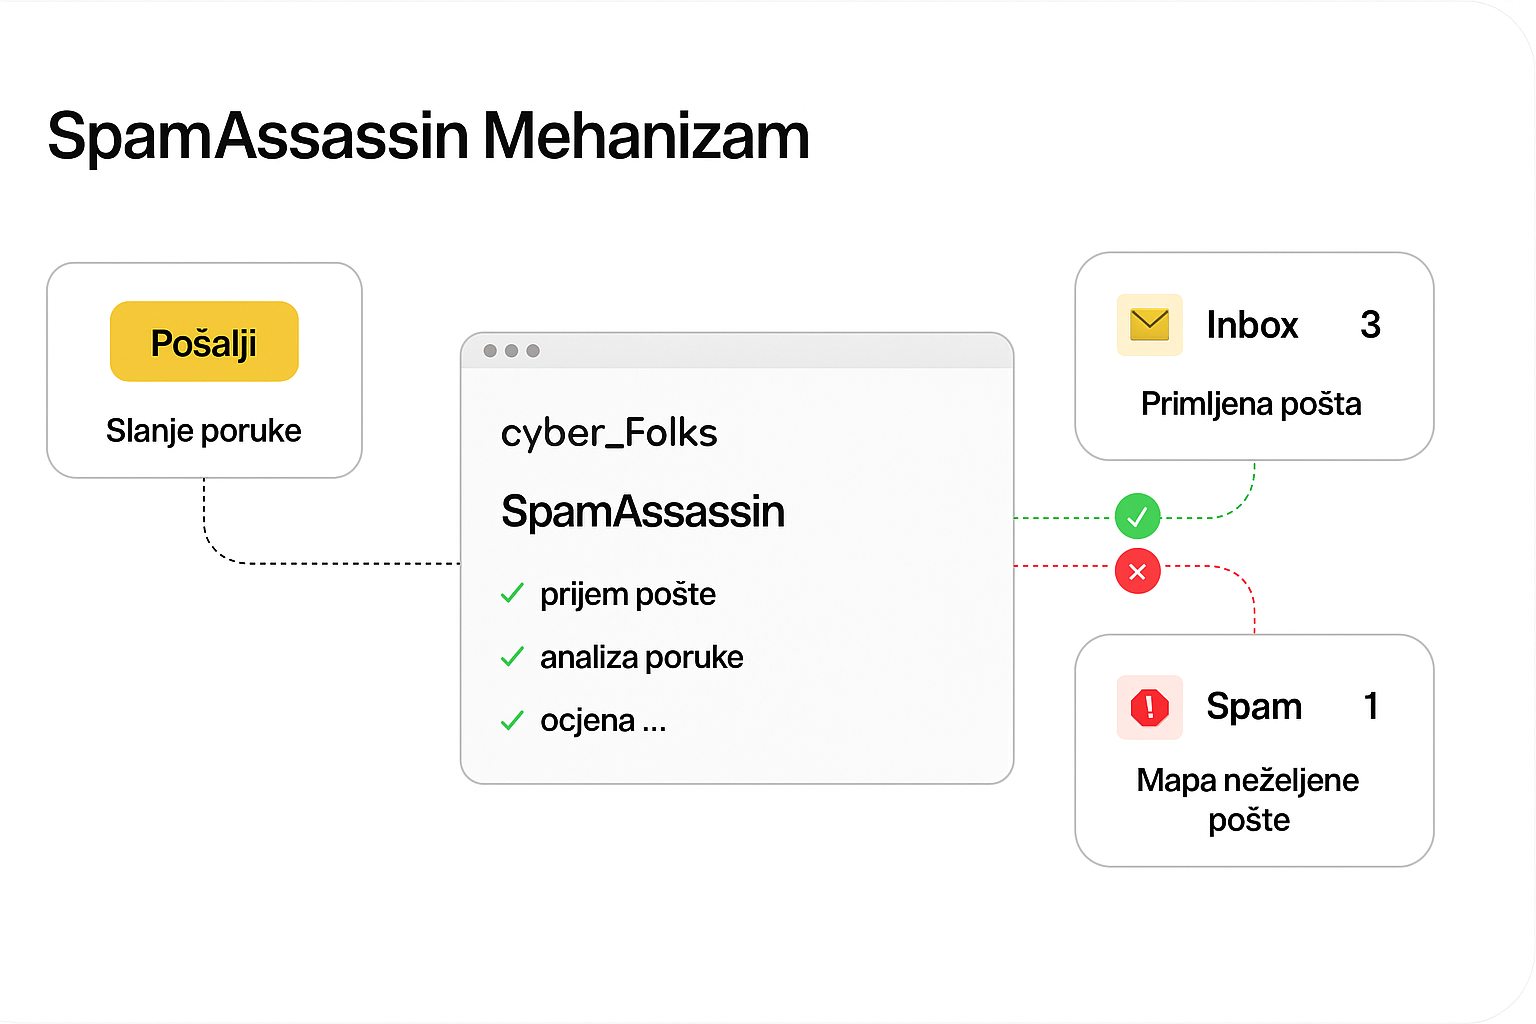Click the yellow envelope Inbox icon
The height and width of the screenshot is (1024, 1536).
(1149, 324)
